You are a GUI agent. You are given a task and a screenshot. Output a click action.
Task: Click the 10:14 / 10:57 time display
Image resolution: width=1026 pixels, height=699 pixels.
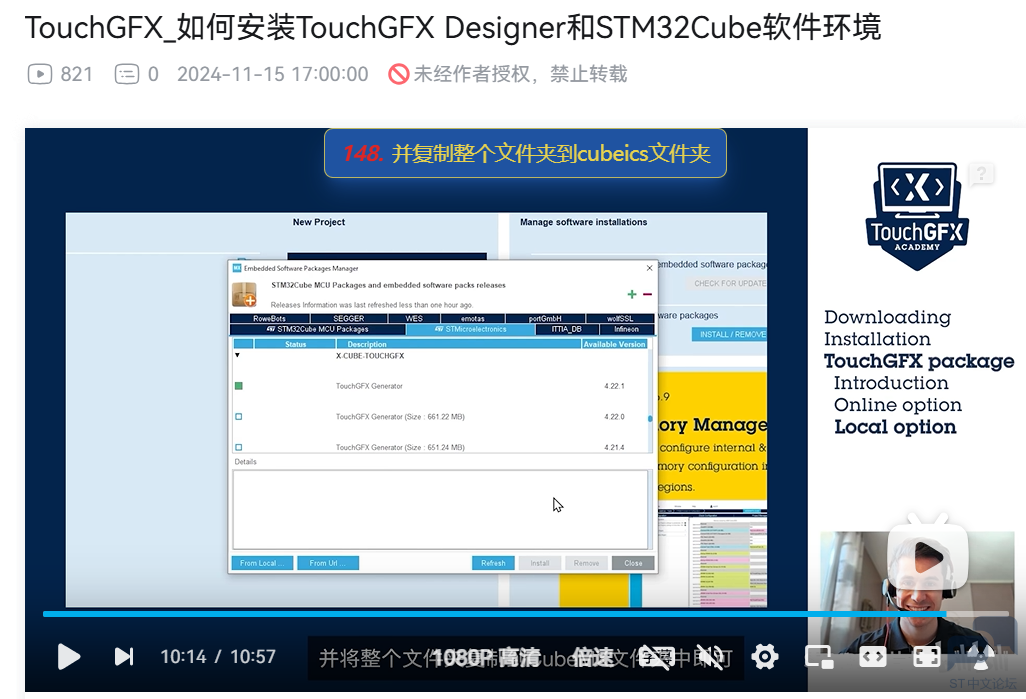tap(218, 656)
